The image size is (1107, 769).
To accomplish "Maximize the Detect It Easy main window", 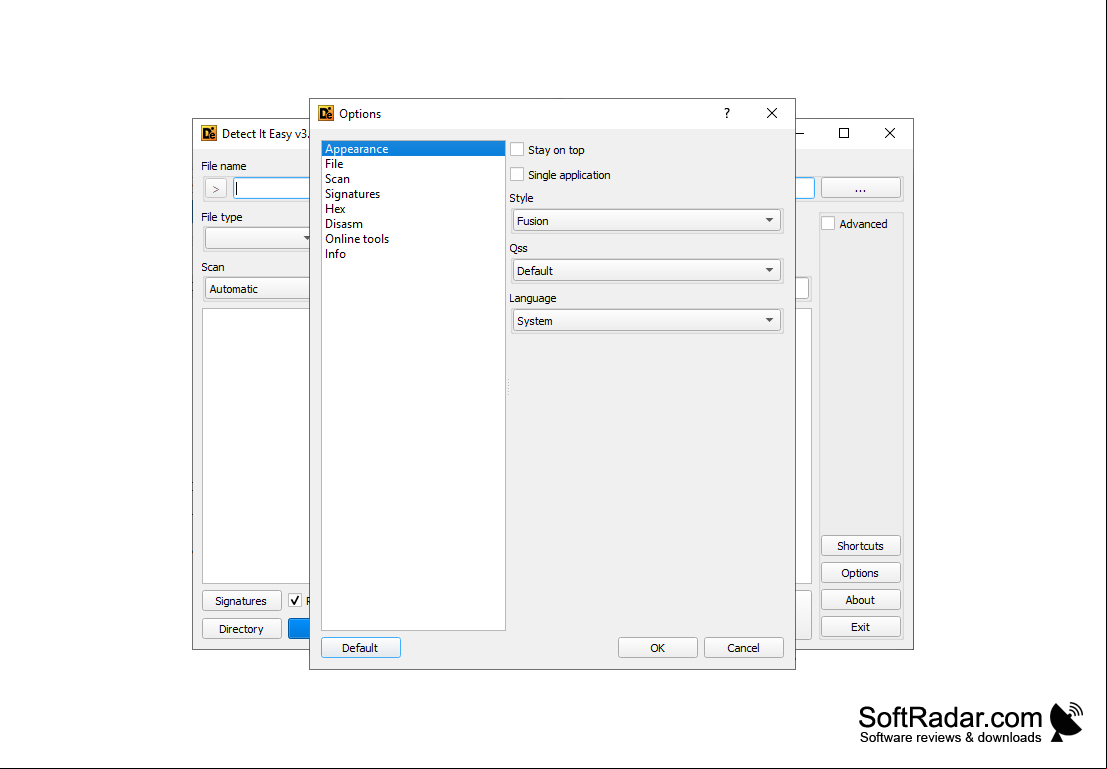I will (844, 133).
